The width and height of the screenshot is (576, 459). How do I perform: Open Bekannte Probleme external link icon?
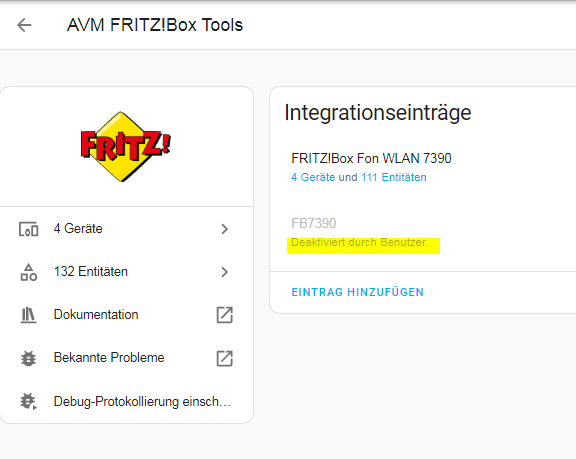(224, 358)
